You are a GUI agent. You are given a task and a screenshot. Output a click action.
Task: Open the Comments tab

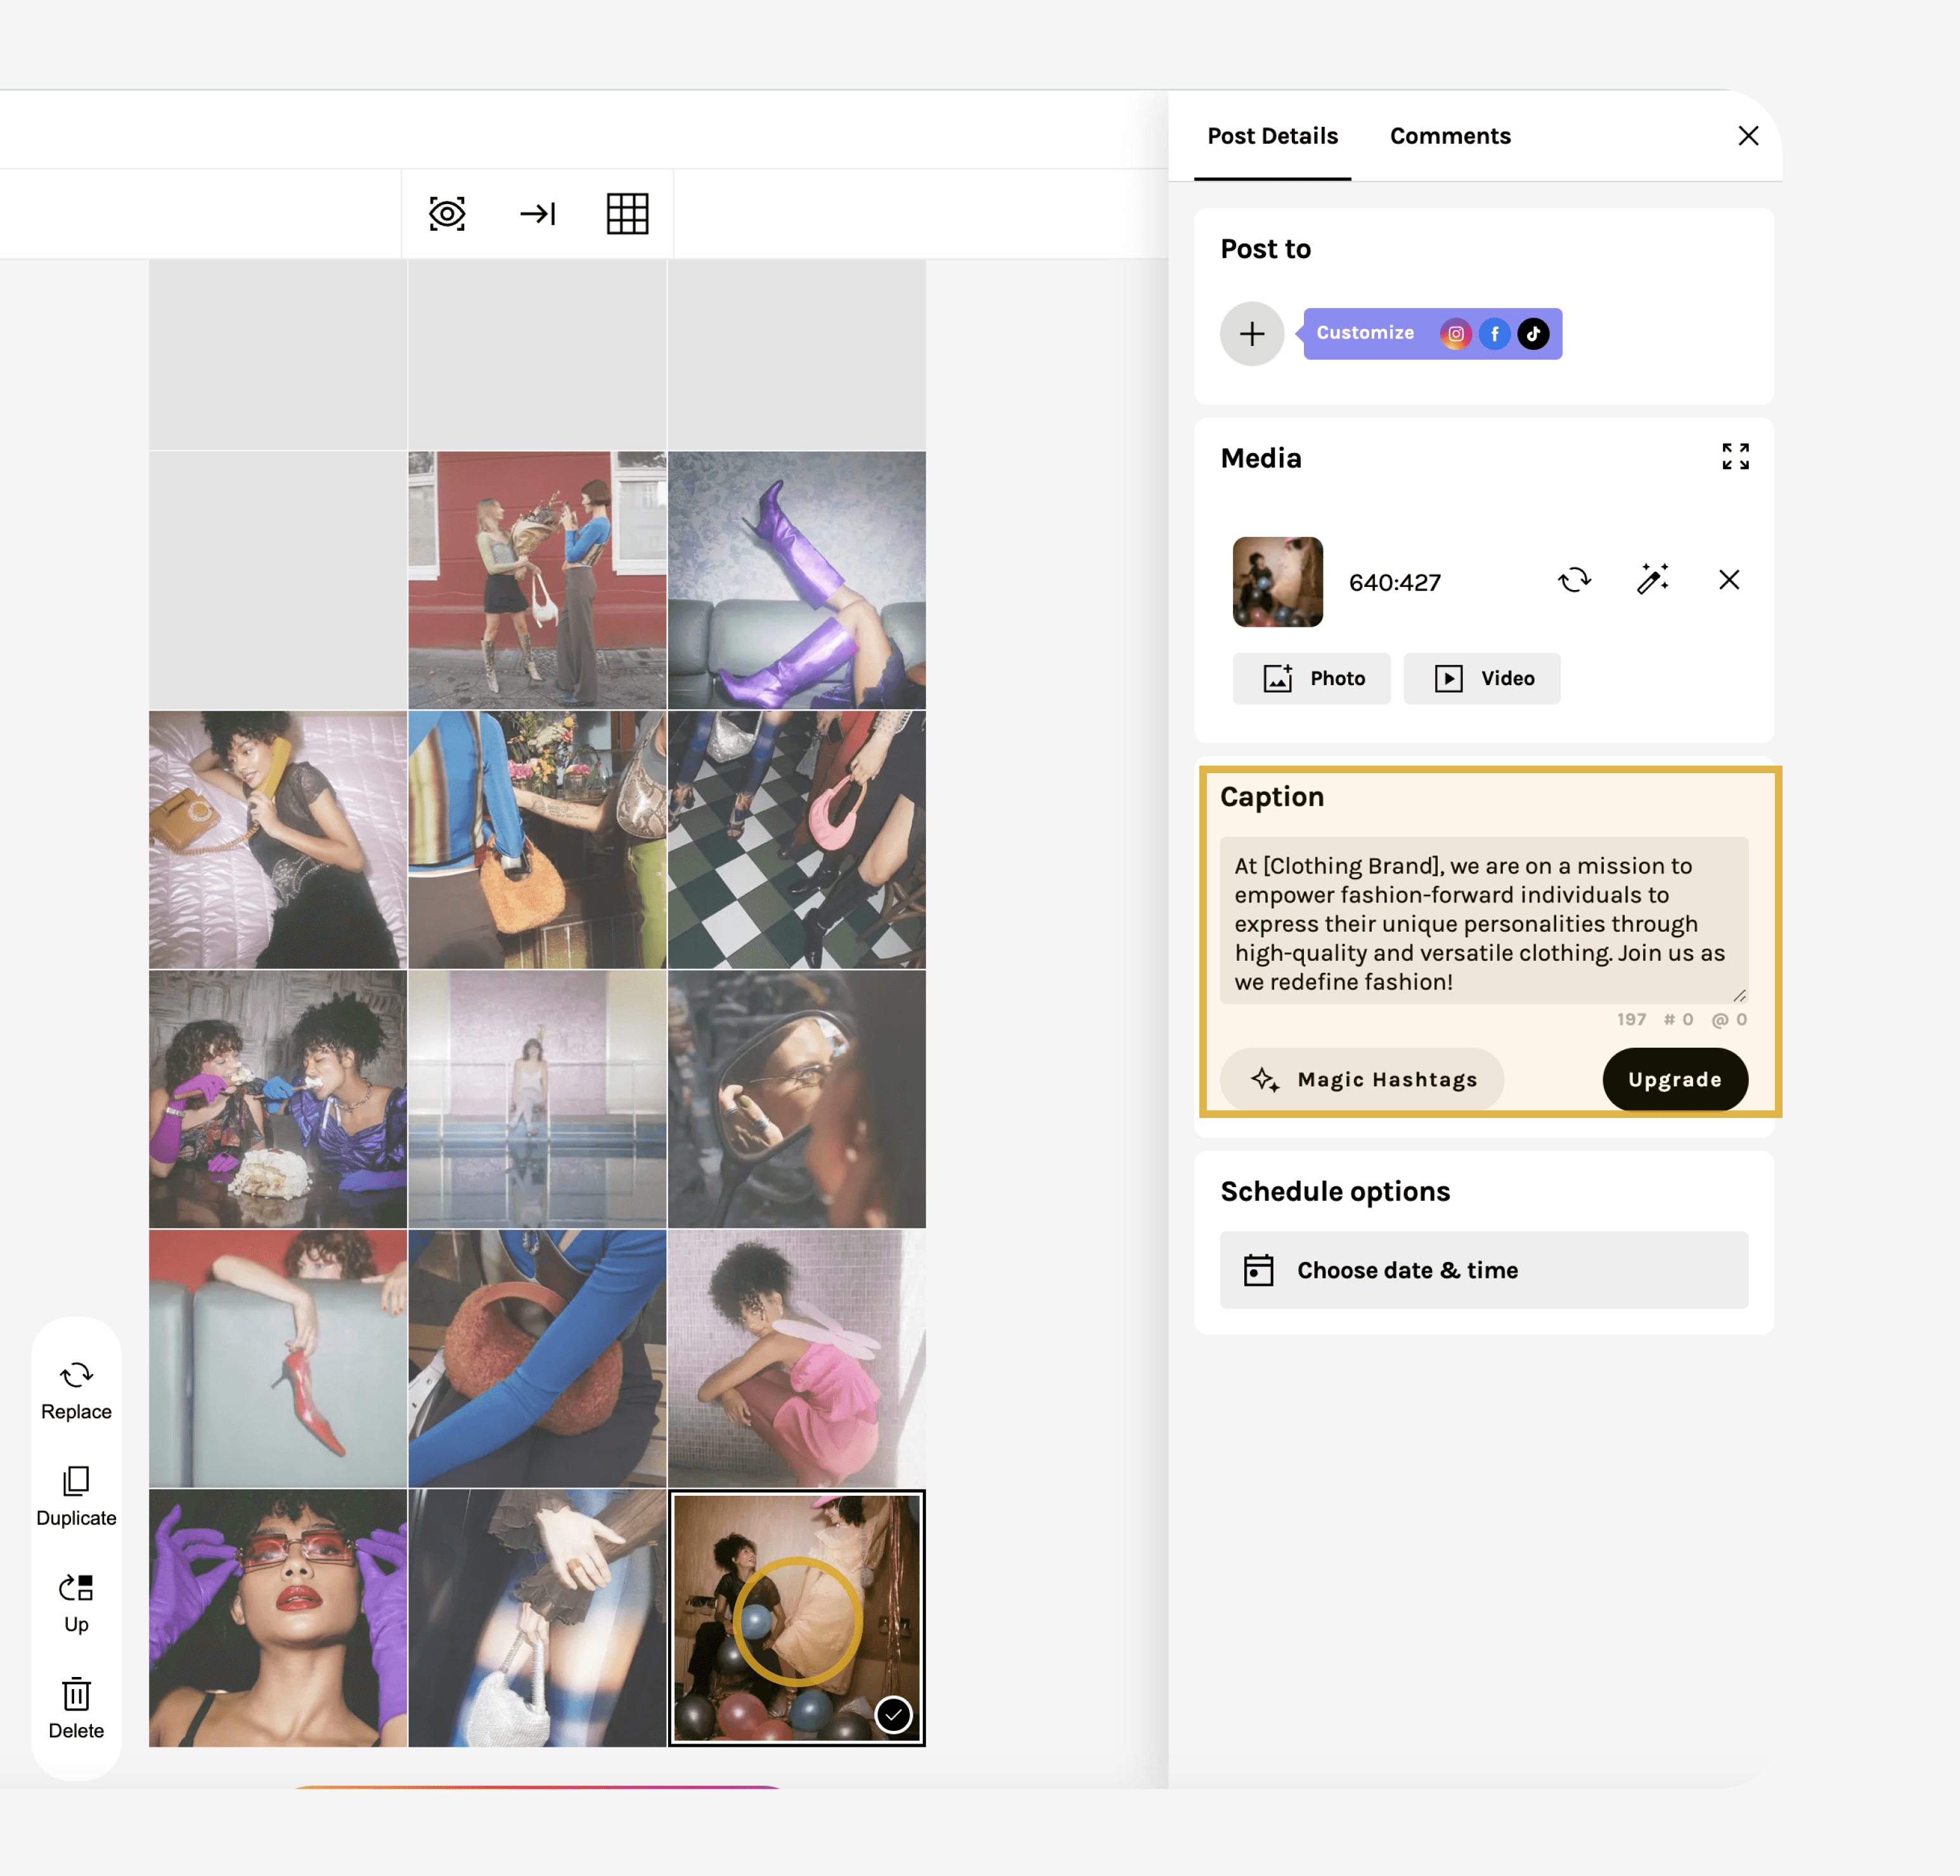point(1449,136)
